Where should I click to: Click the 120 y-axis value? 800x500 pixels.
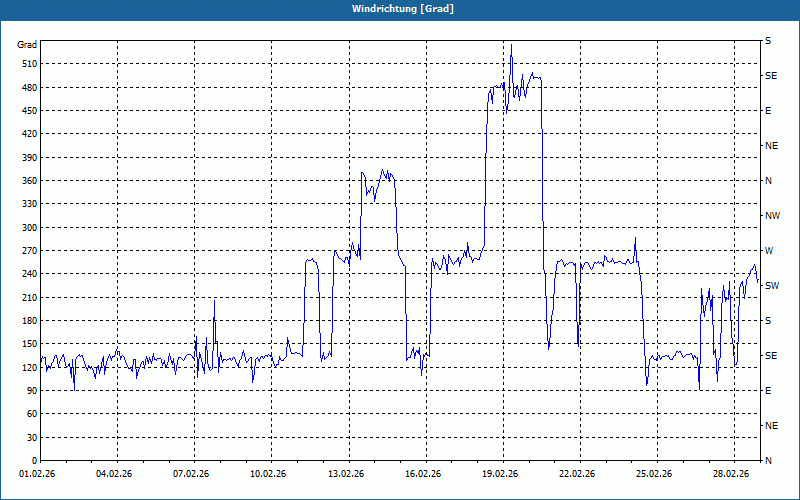[30, 367]
